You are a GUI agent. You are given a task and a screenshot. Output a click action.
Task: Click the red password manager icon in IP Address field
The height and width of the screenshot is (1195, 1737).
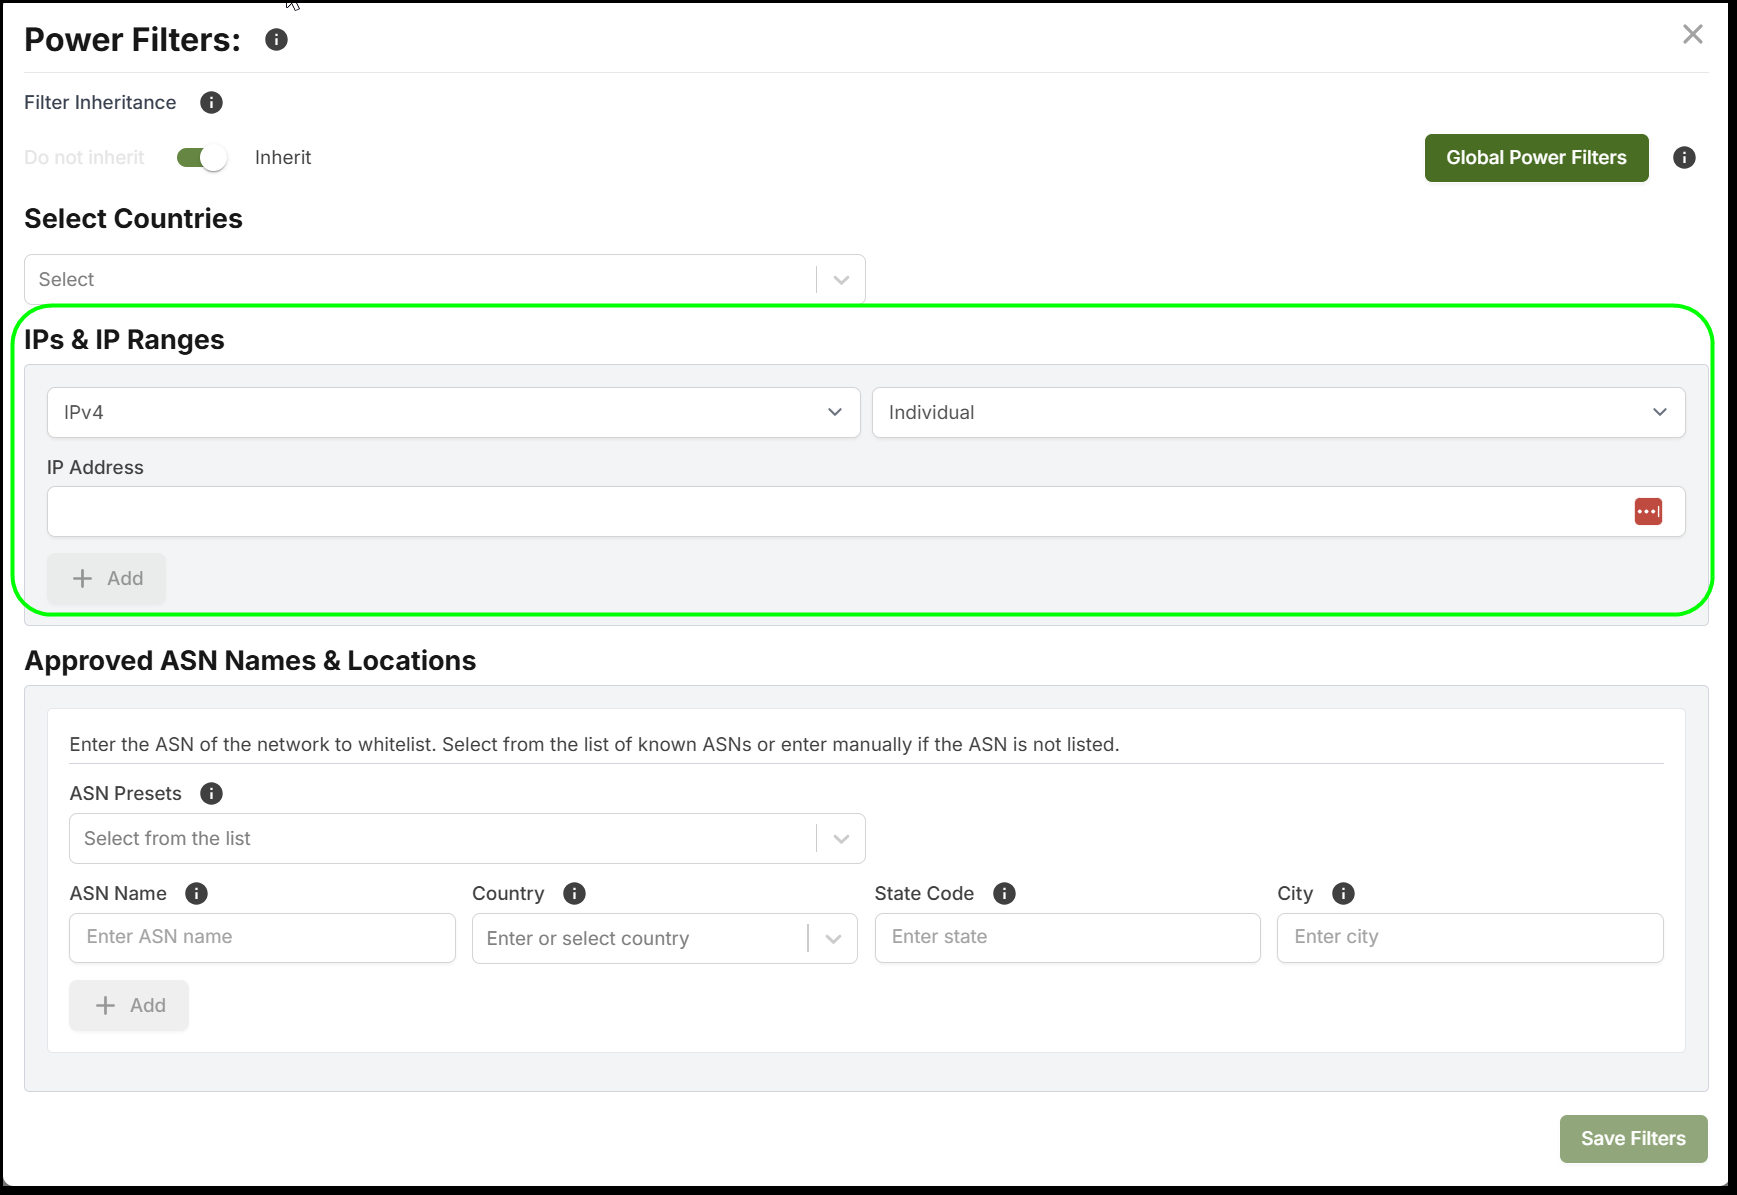coord(1648,512)
